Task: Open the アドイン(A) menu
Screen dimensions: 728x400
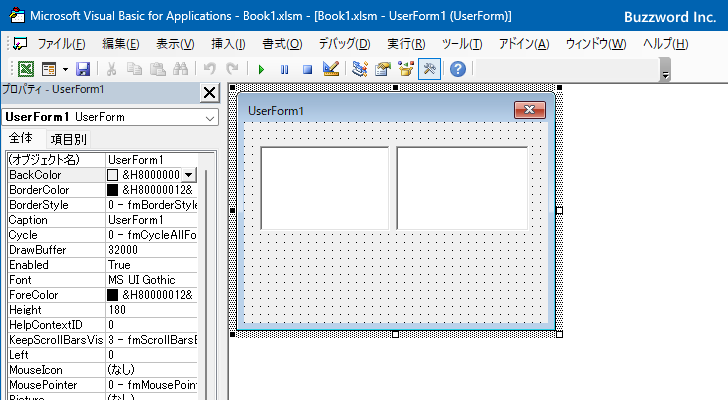Action: coord(524,44)
